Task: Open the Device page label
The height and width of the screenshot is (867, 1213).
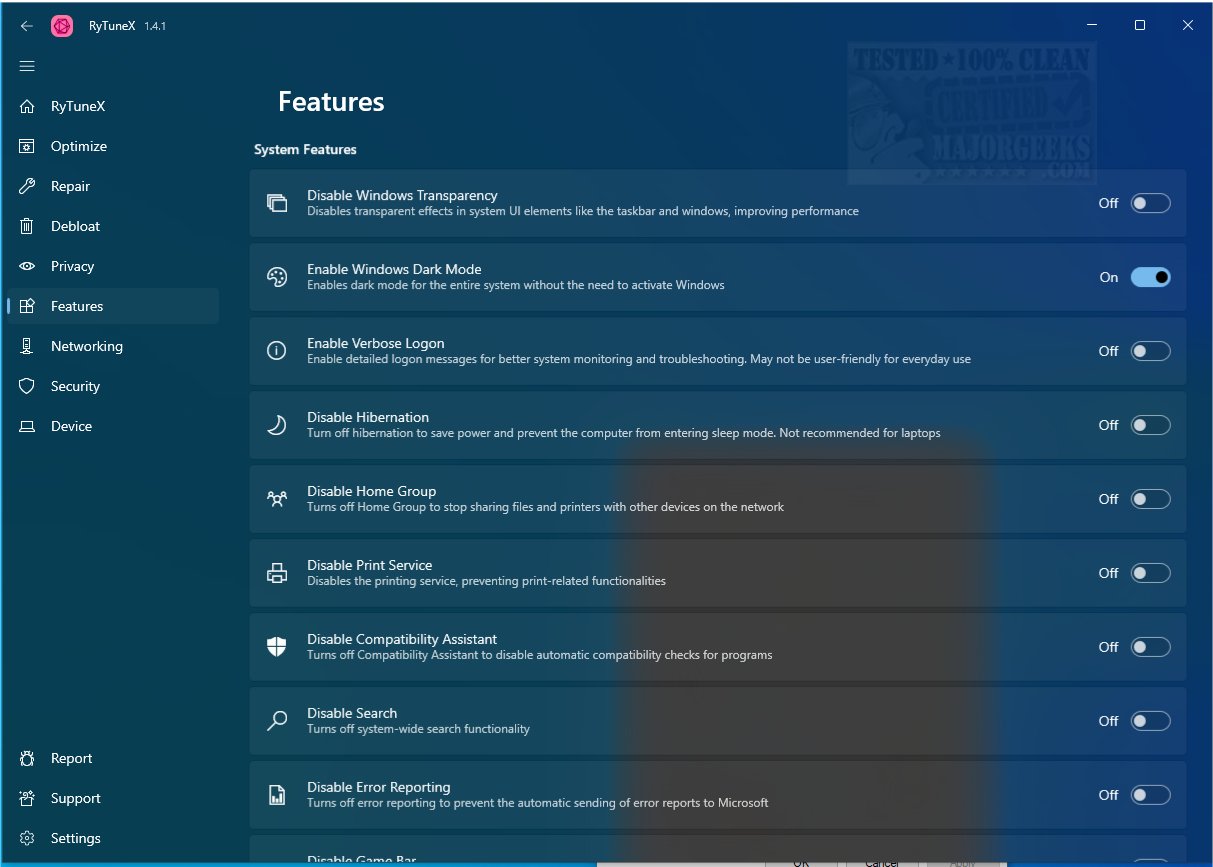Action: click(x=71, y=426)
